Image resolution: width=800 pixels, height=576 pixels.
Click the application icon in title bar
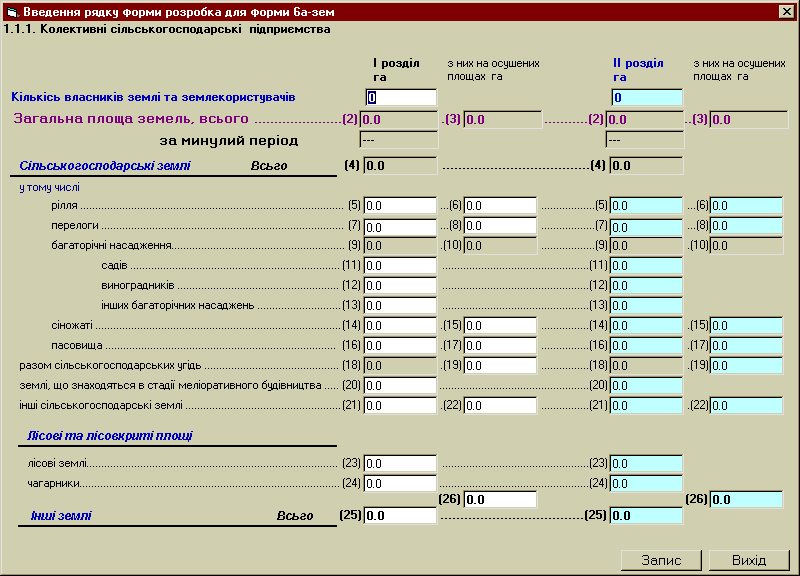(x=12, y=12)
